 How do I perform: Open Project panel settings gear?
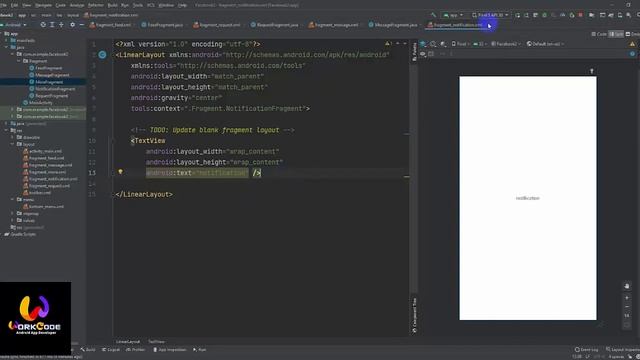point(73,25)
